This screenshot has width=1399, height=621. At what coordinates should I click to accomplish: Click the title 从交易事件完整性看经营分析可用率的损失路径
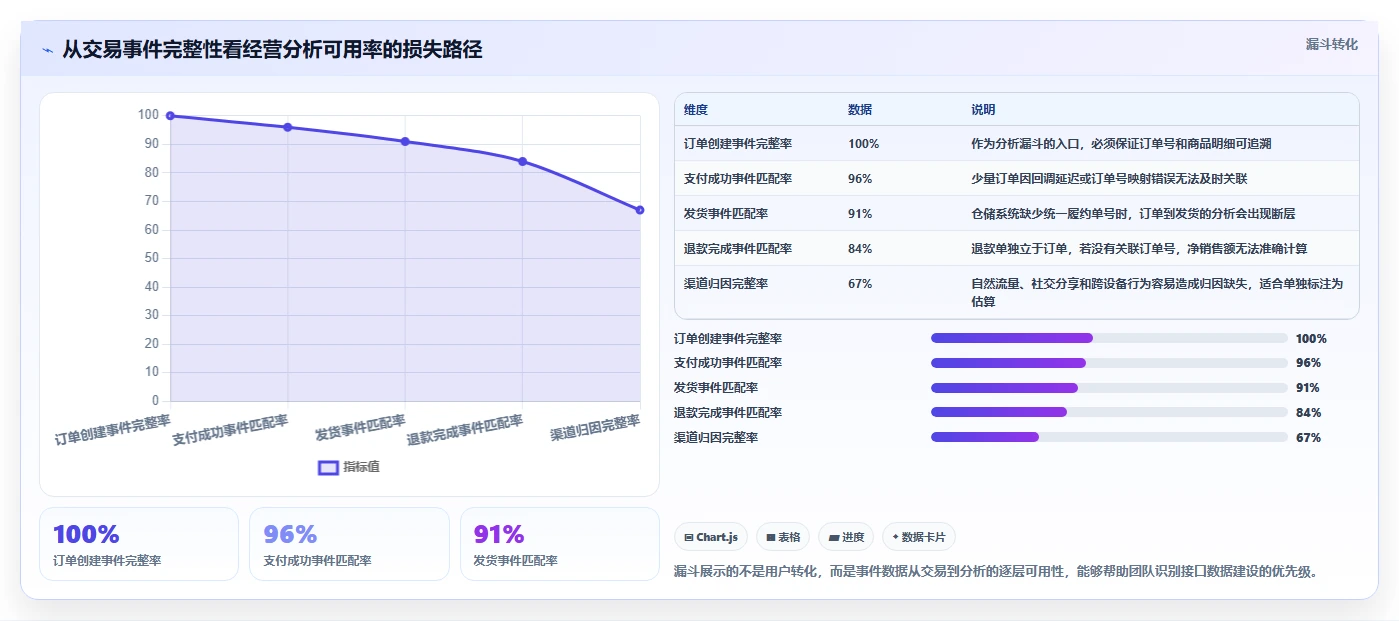coord(272,50)
